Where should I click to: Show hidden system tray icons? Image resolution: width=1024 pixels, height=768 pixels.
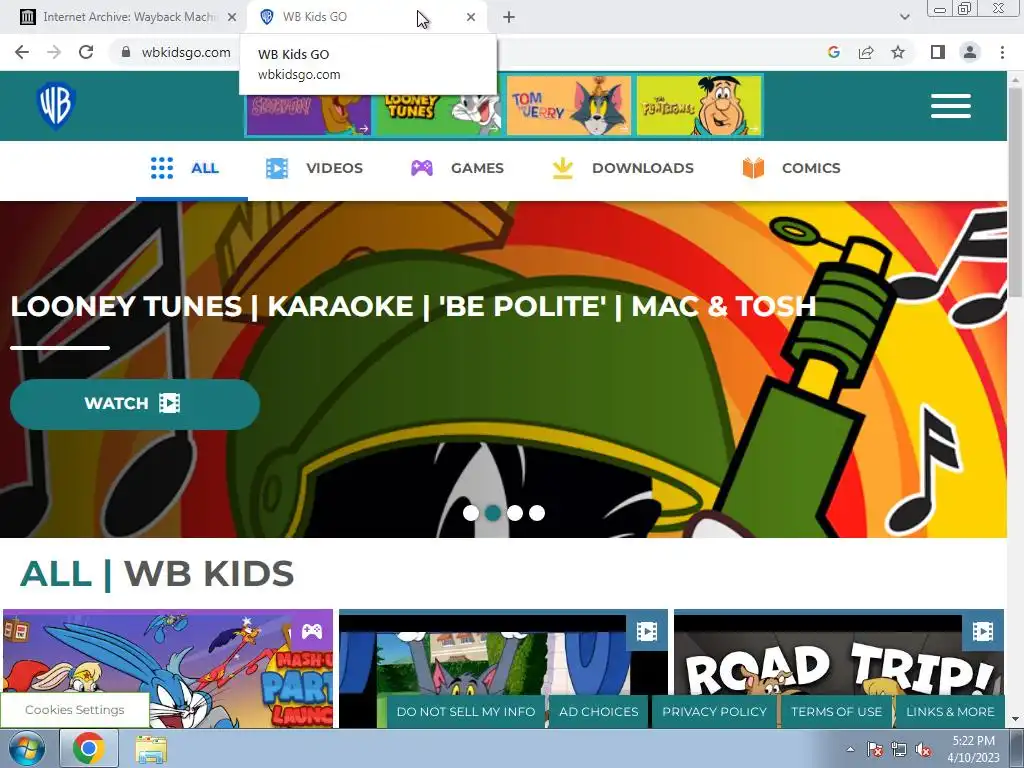(x=850, y=749)
